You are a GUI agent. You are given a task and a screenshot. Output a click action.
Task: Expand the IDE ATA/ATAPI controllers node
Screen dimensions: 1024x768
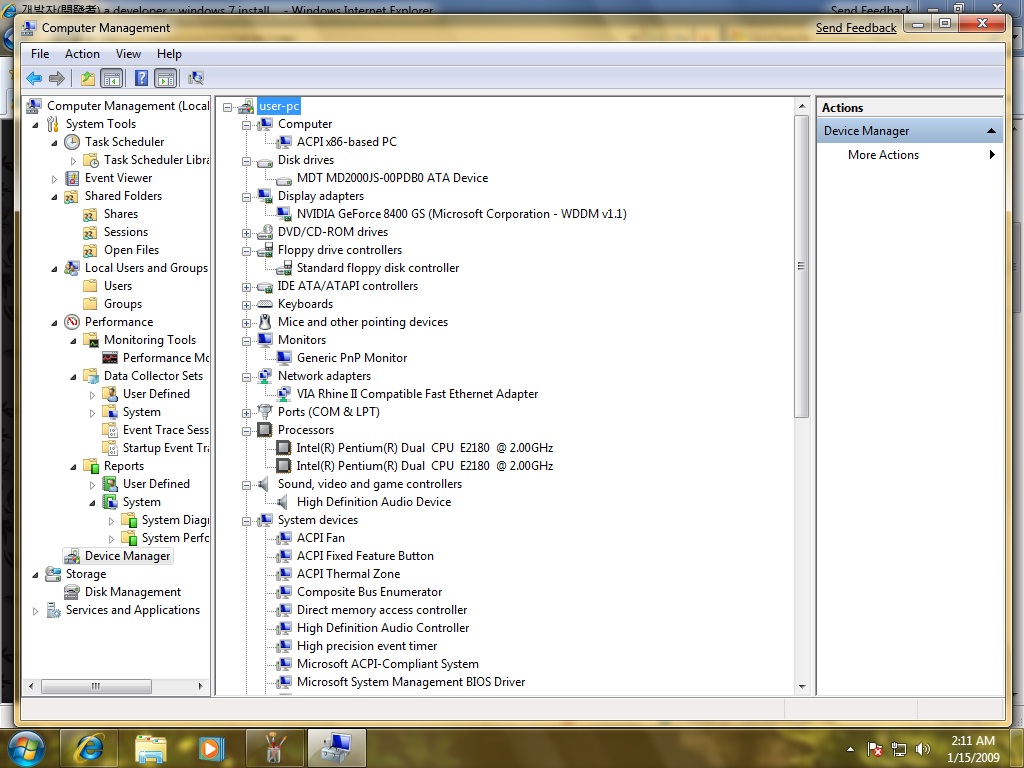[246, 287]
